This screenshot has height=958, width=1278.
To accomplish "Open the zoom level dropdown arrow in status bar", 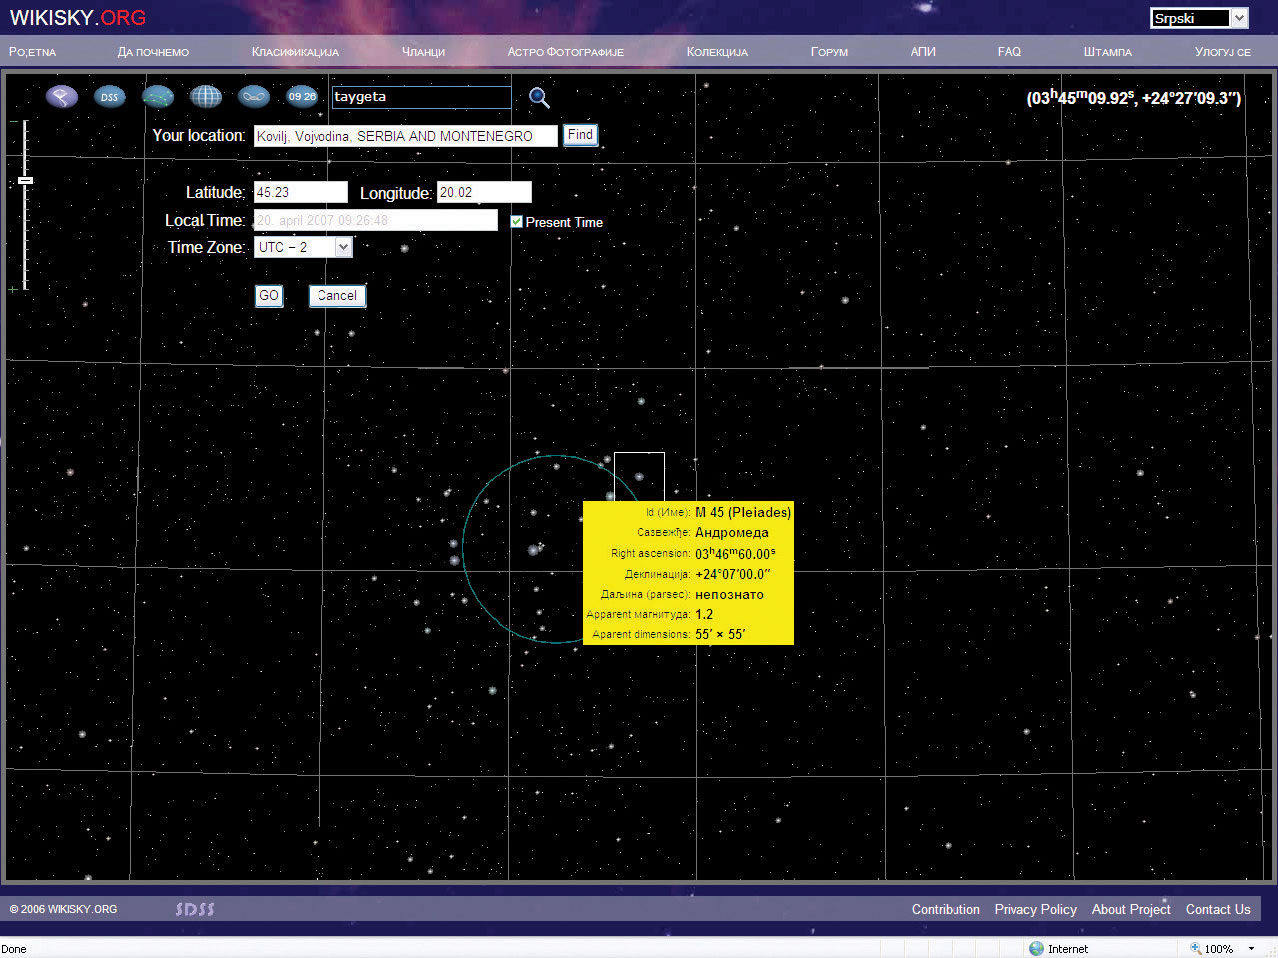I will tap(1251, 949).
